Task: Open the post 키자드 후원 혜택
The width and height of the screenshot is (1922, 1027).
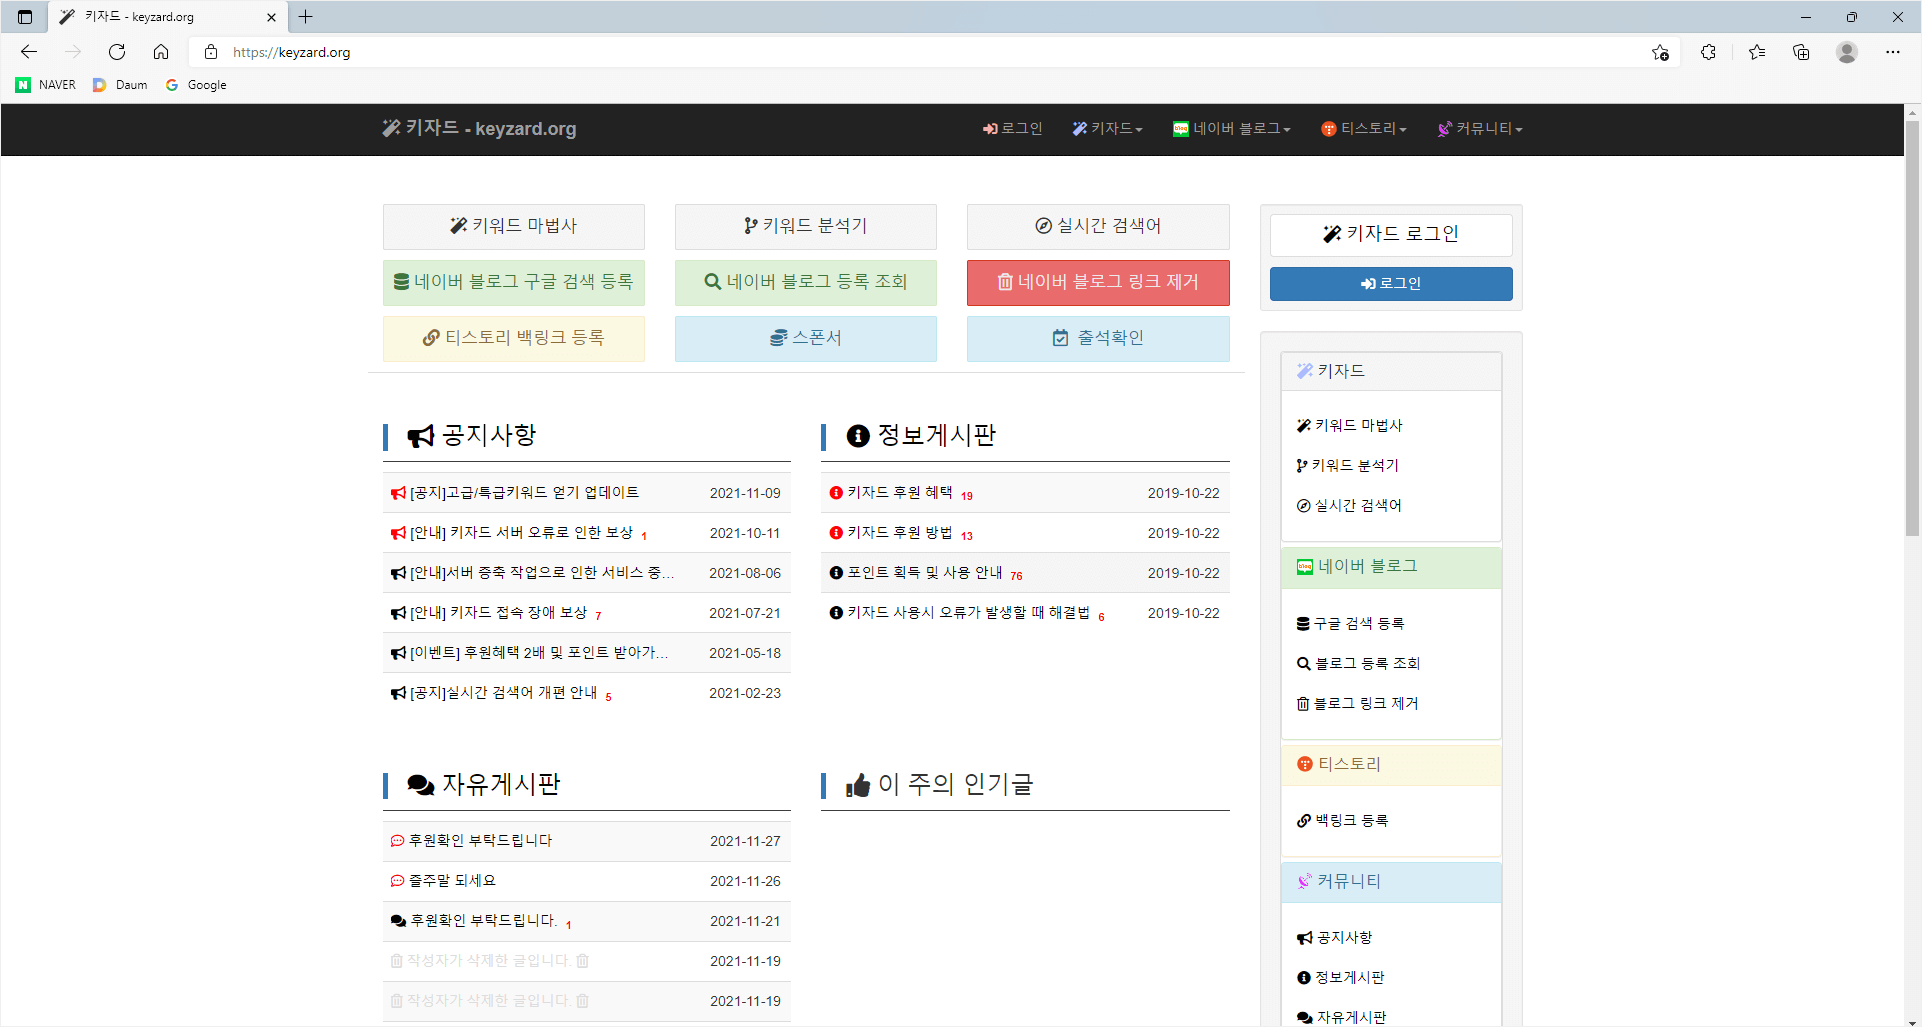Action: point(899,493)
